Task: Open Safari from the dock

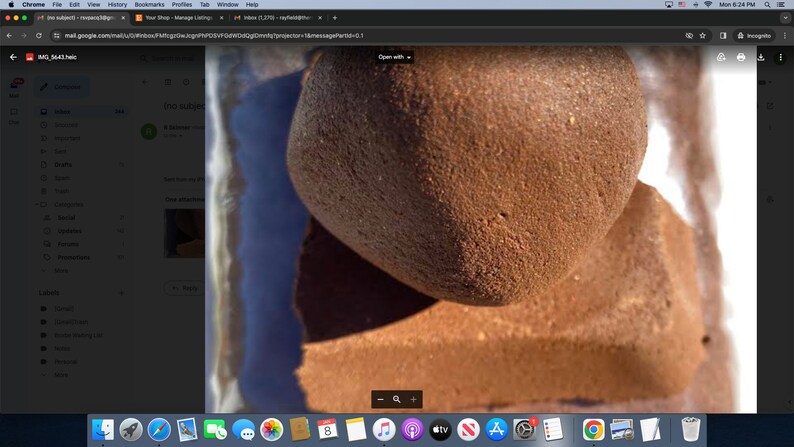Action: [159, 430]
